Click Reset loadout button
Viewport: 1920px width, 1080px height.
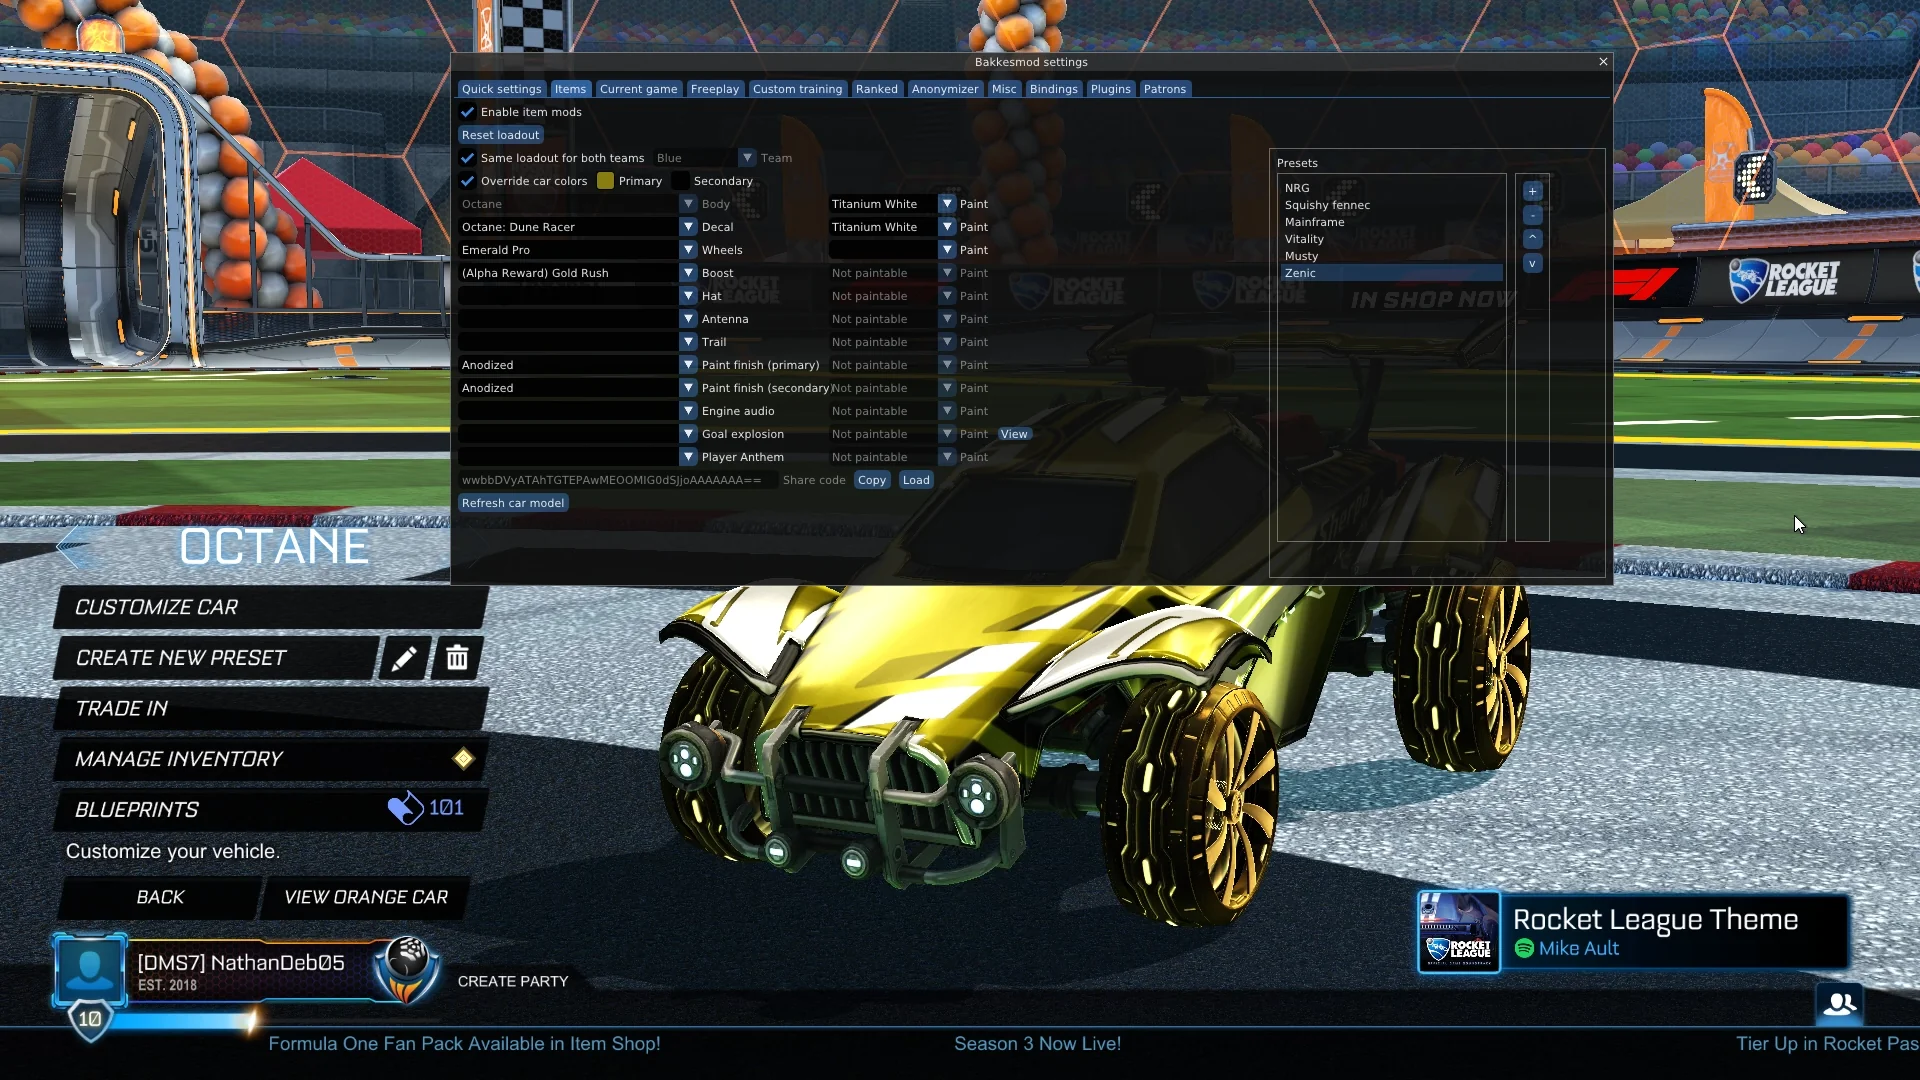(x=501, y=135)
